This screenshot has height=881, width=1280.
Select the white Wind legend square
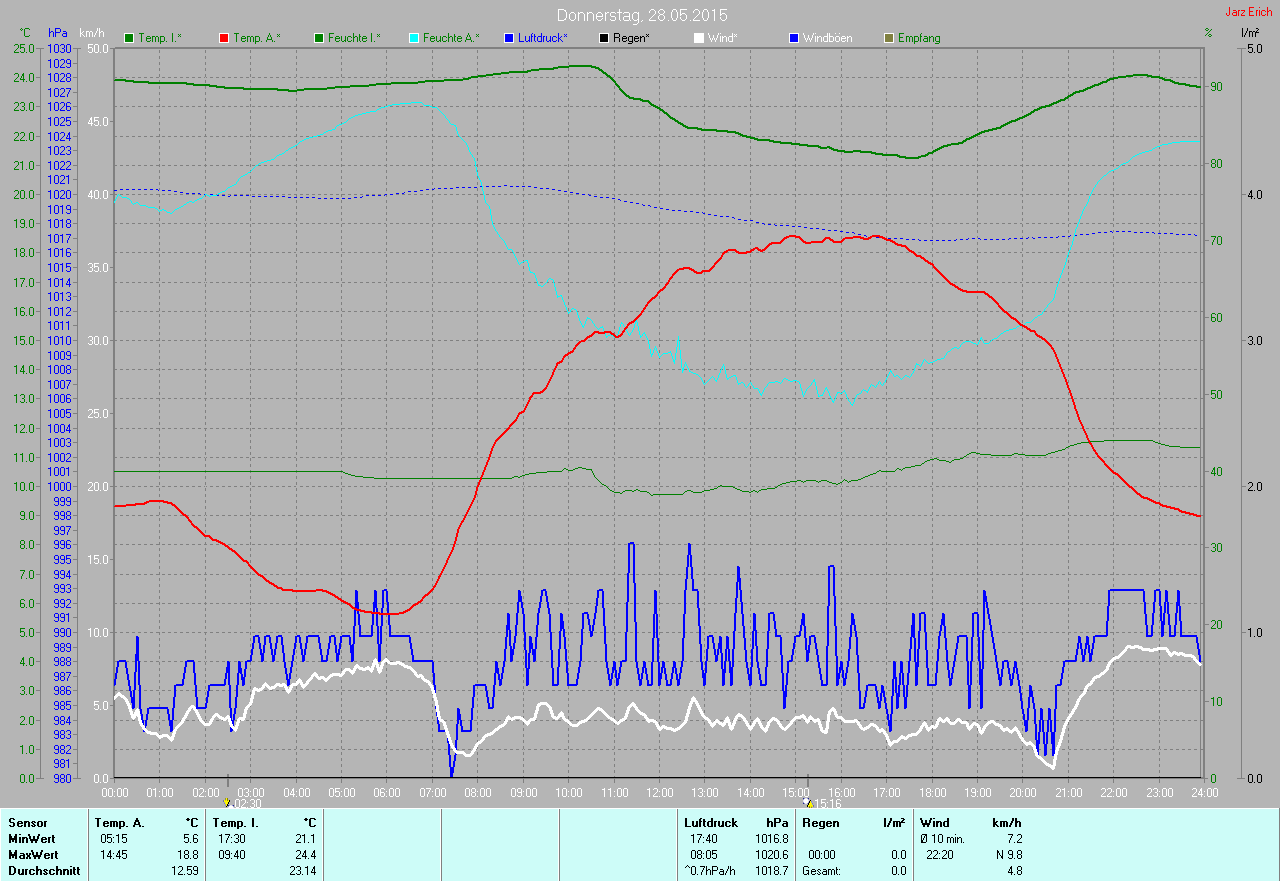(x=699, y=38)
